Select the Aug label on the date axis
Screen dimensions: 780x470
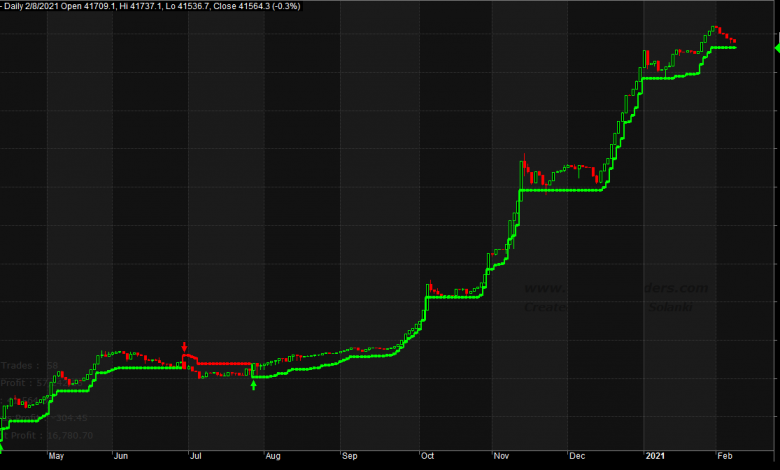(x=272, y=457)
